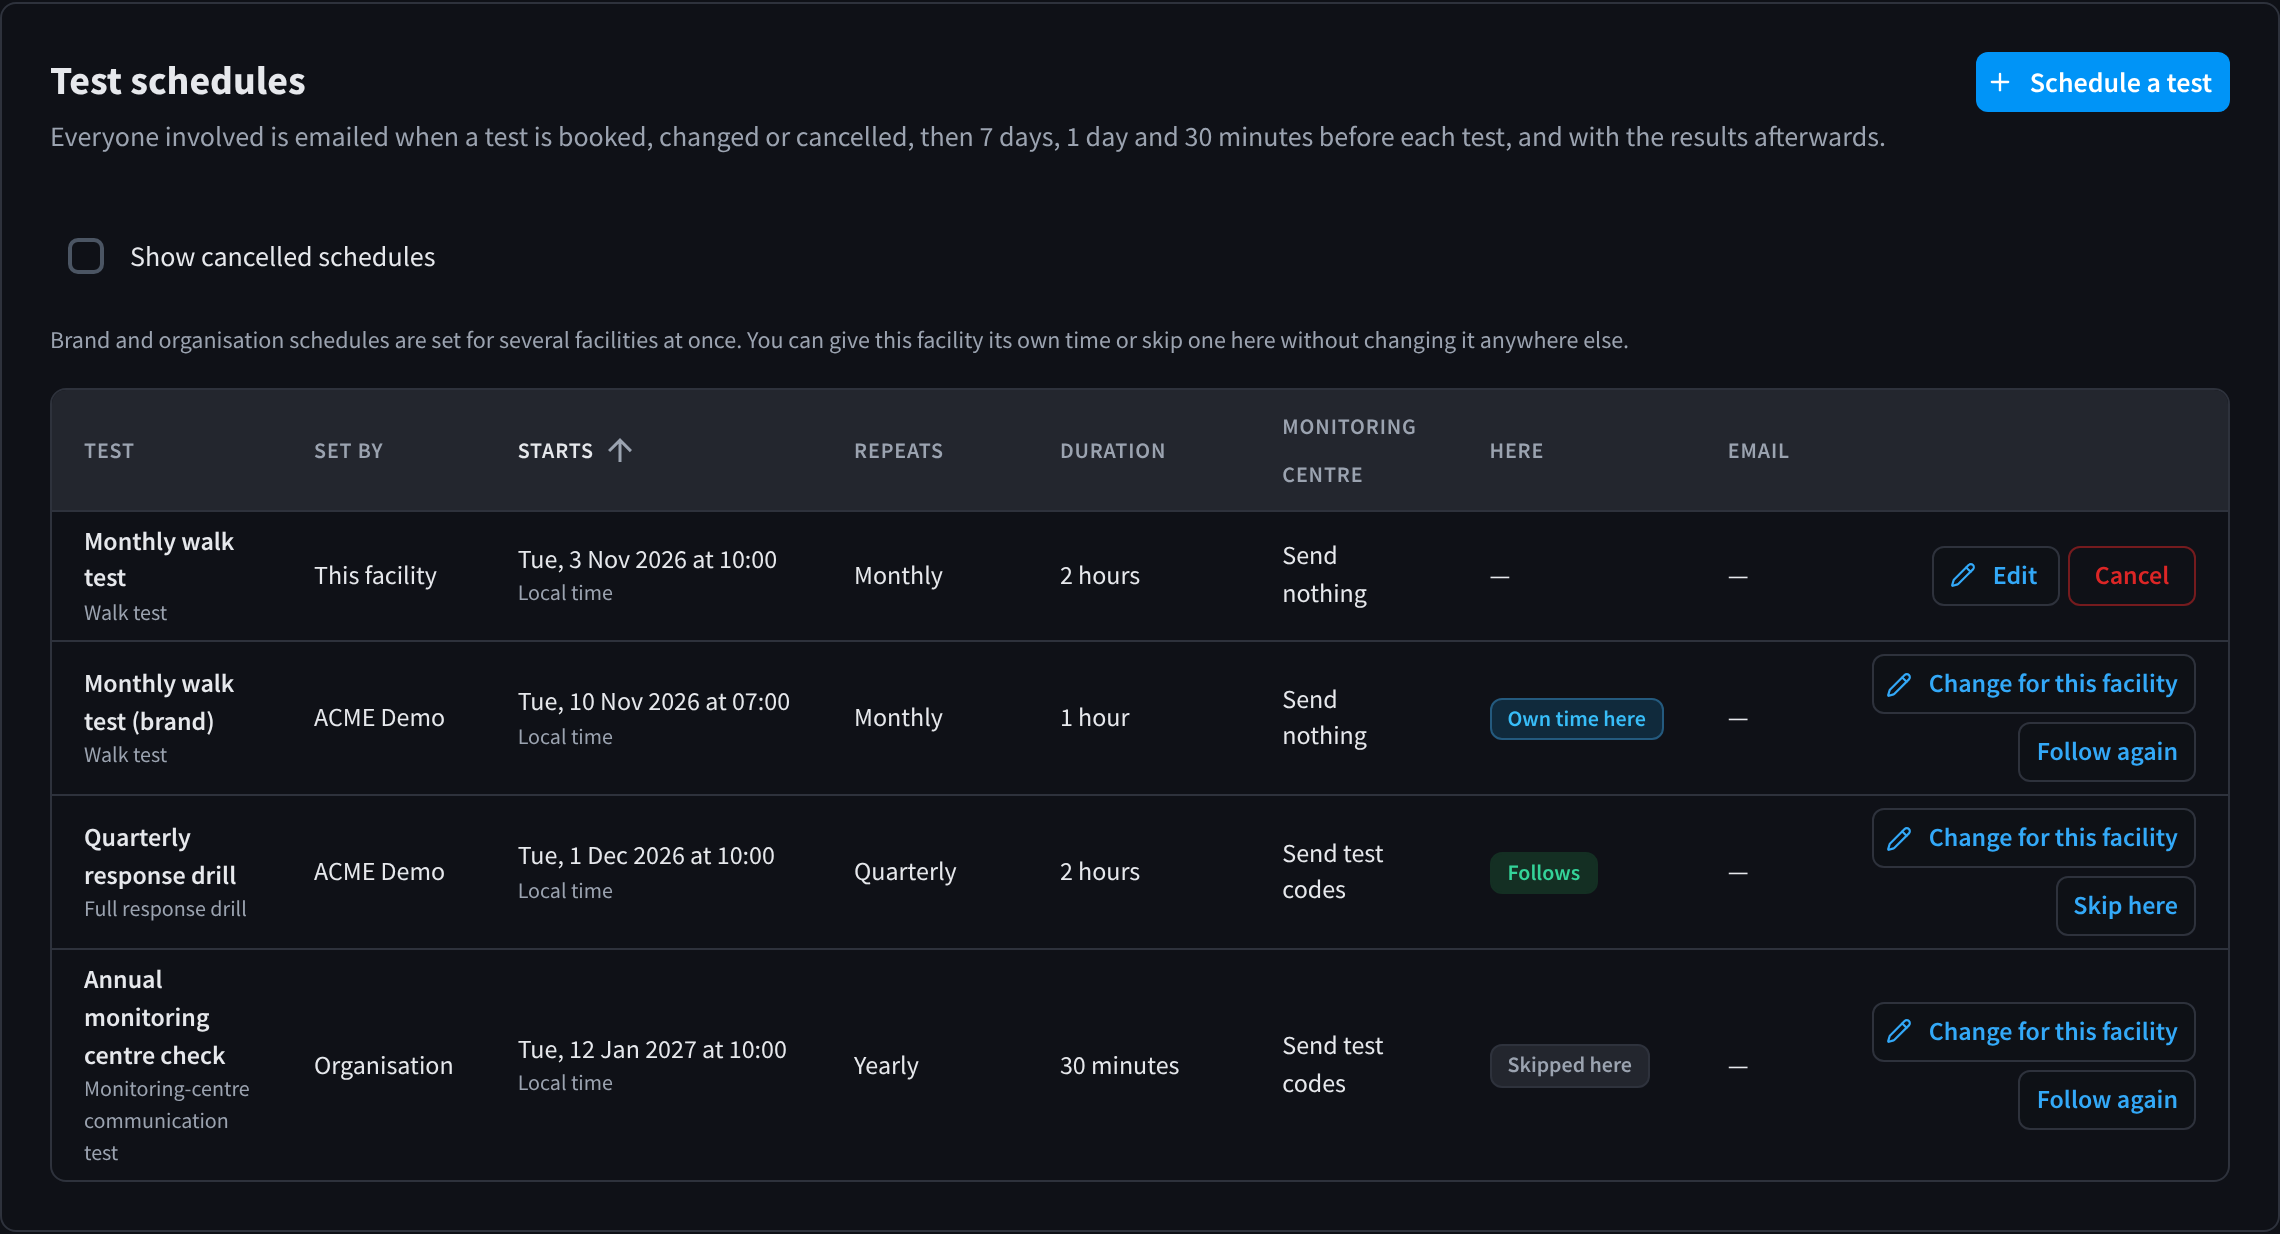Click the This facility set-by cell
2280x1234 pixels.
coord(375,576)
